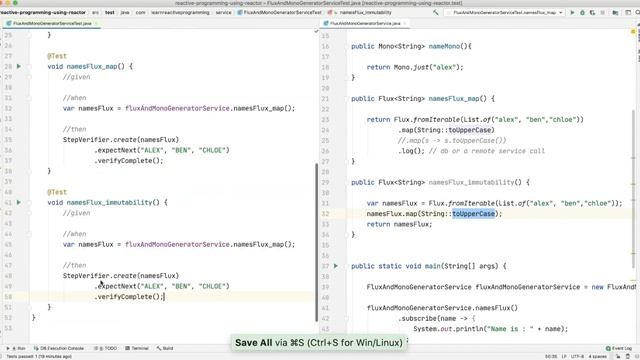This screenshot has width=640, height=360.
Task: Close the FluxAndMonoGeneratorService.java tab
Action: coord(405,23)
